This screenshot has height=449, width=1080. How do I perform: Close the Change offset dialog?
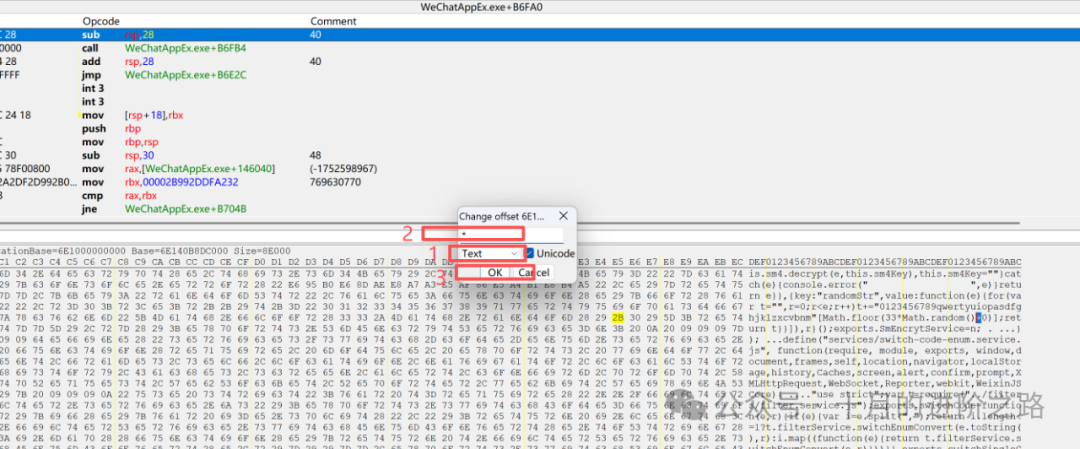coord(563,216)
